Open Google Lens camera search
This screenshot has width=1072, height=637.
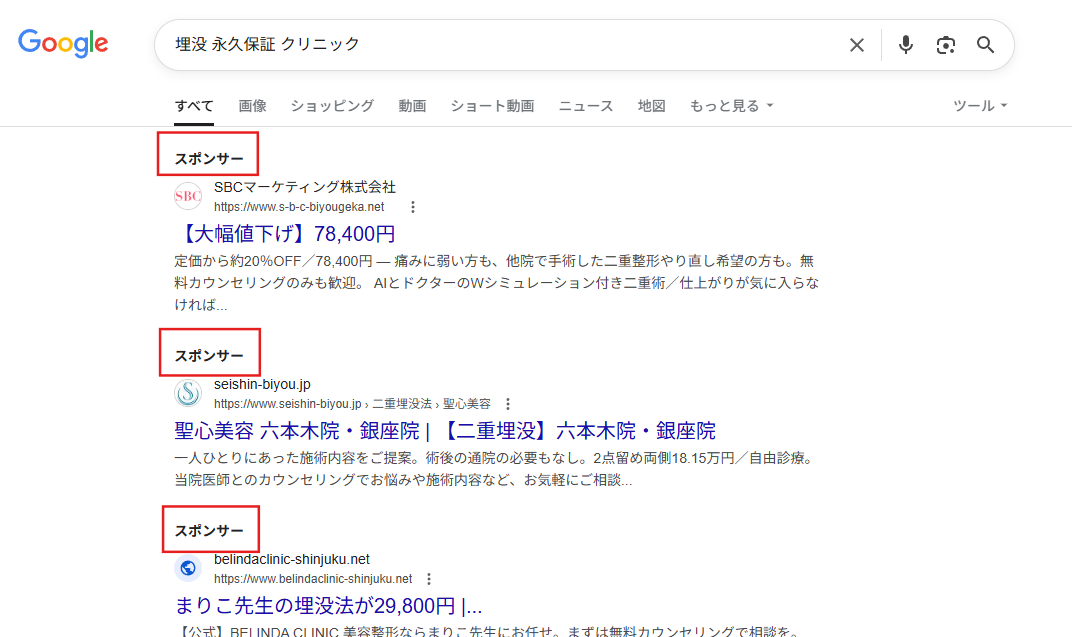945,45
